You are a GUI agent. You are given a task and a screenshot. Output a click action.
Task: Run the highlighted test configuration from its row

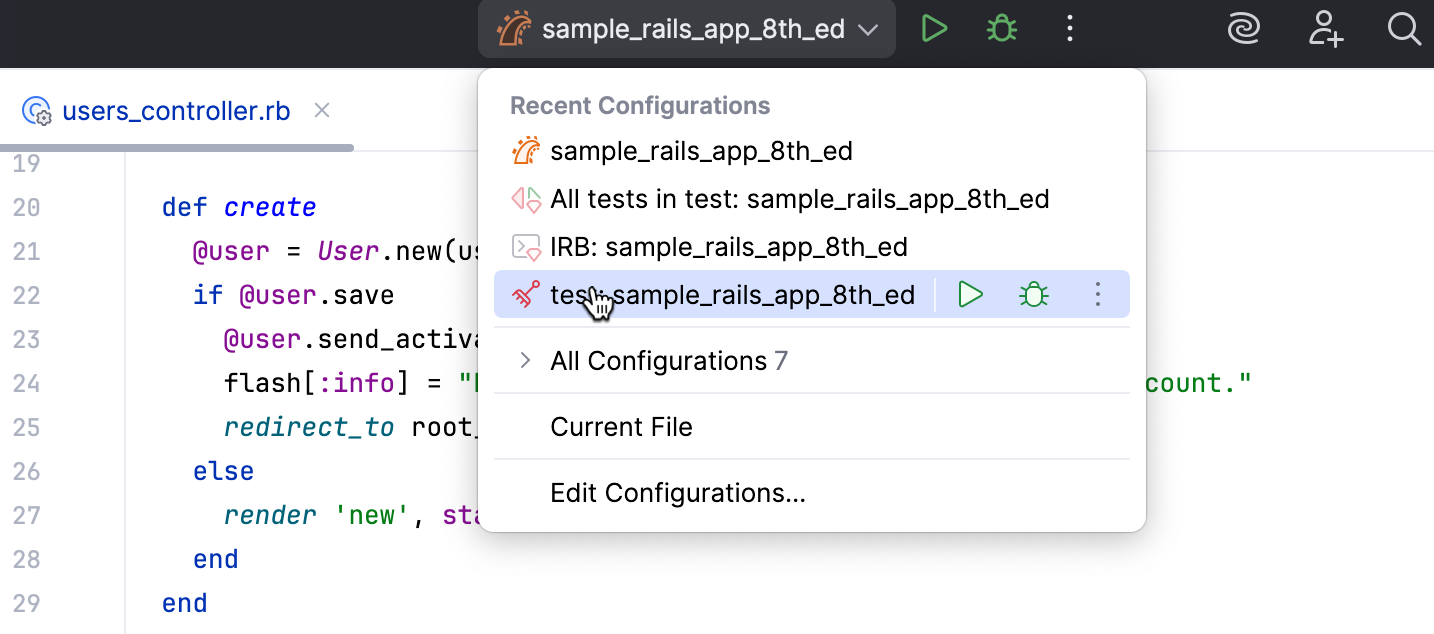pos(968,294)
